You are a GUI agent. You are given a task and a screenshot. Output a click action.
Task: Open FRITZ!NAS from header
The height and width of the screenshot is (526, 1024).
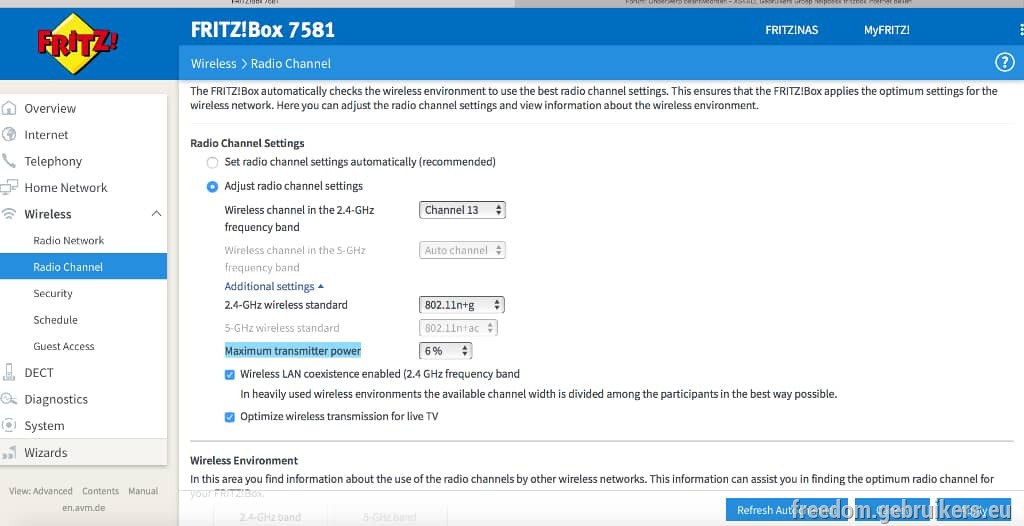[x=792, y=29]
